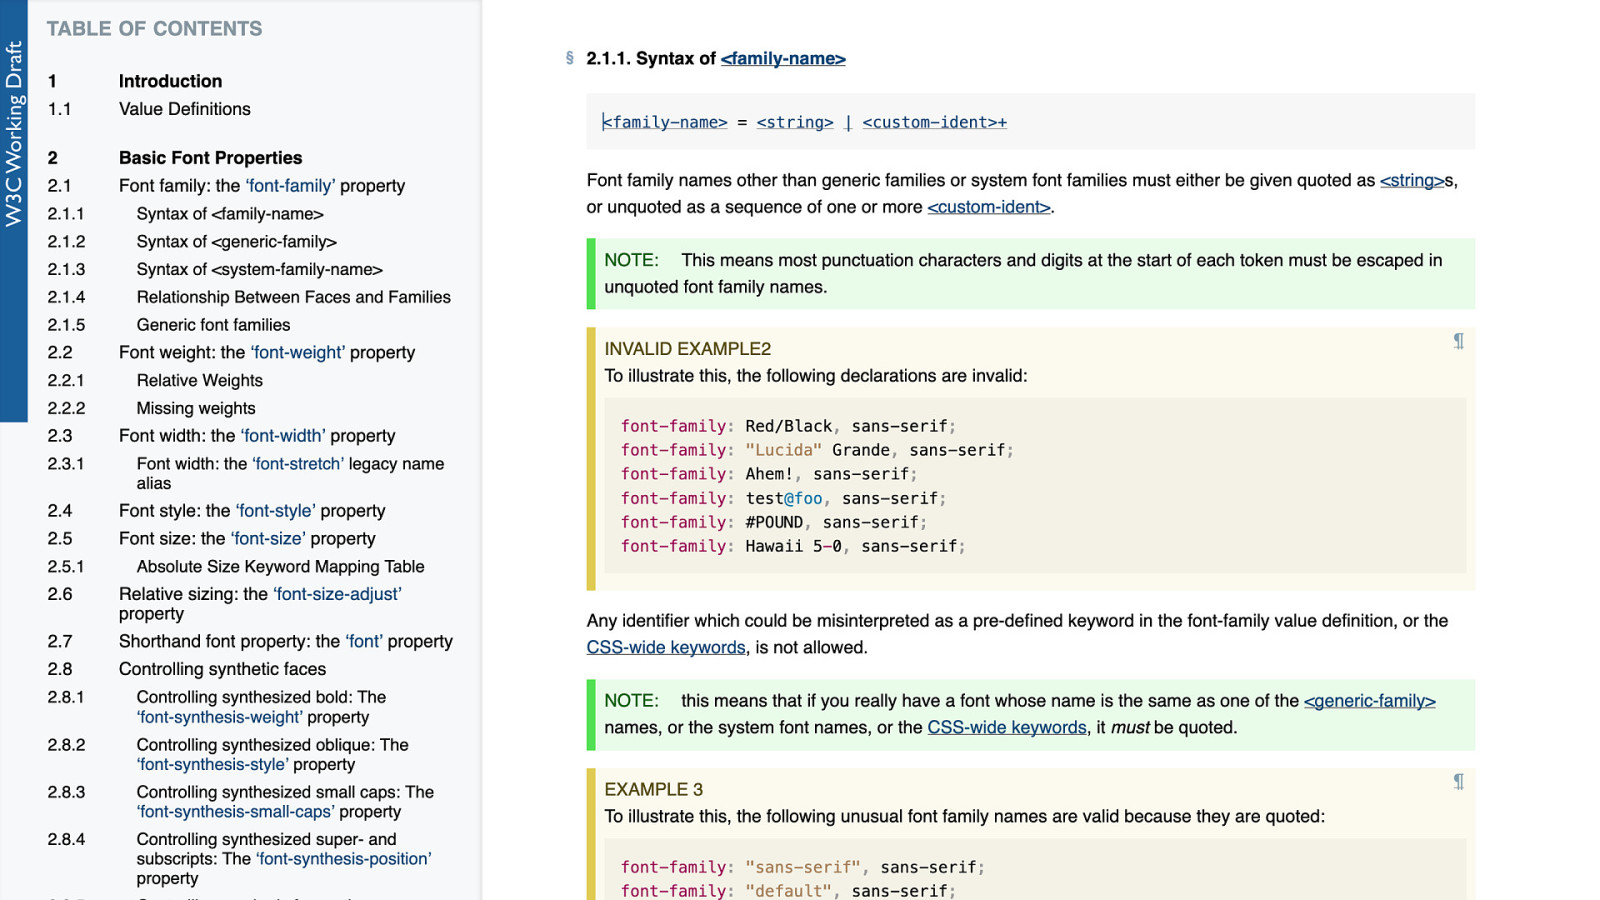1600x900 pixels.
Task: Click the vertical bar combinator link in grammar
Action: pyautogui.click(x=848, y=122)
